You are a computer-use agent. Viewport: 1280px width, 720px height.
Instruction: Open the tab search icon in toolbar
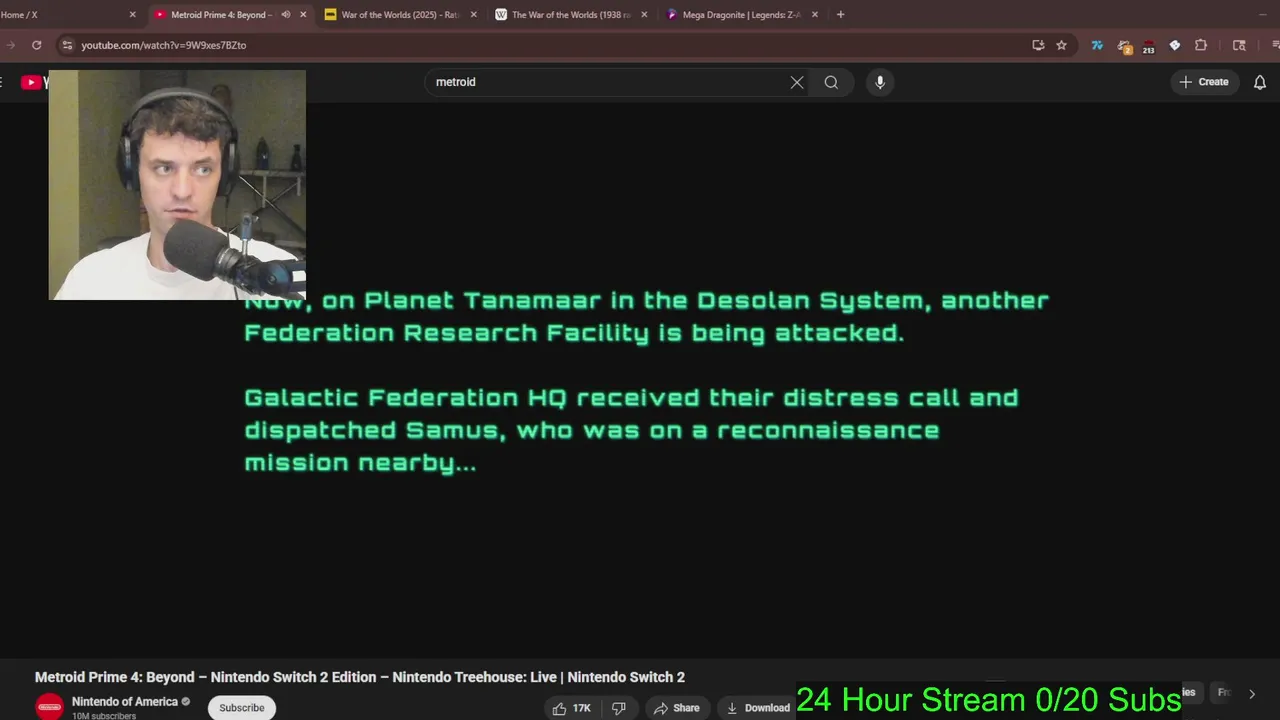click(1239, 45)
